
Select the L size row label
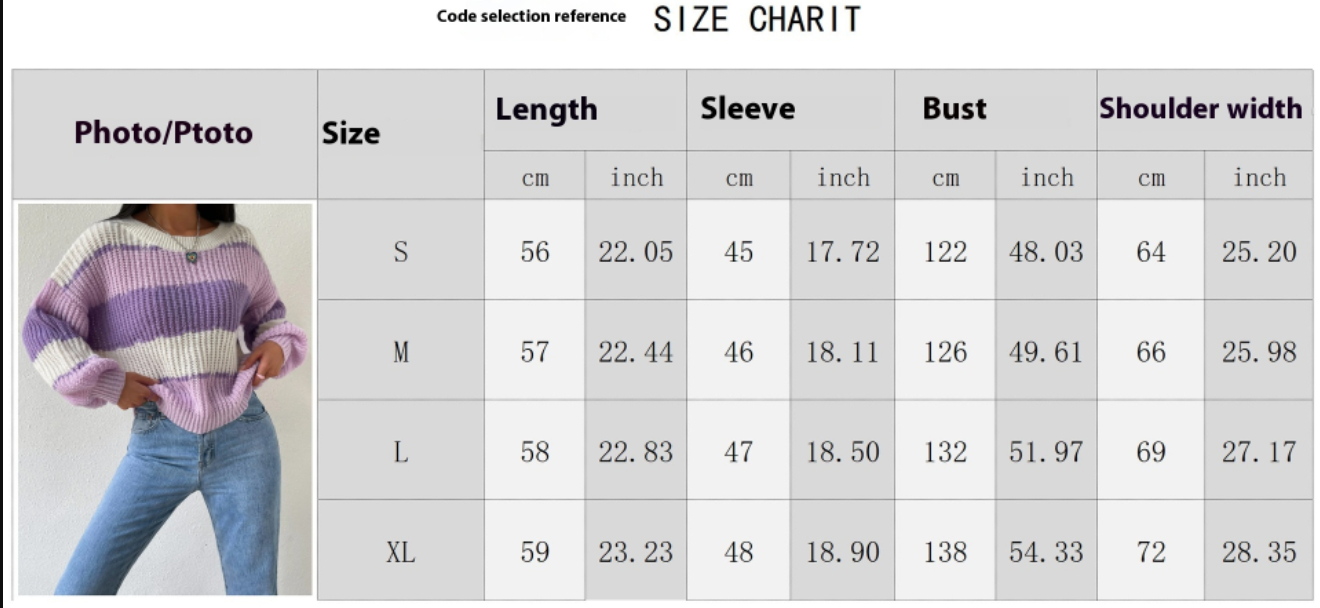400,452
